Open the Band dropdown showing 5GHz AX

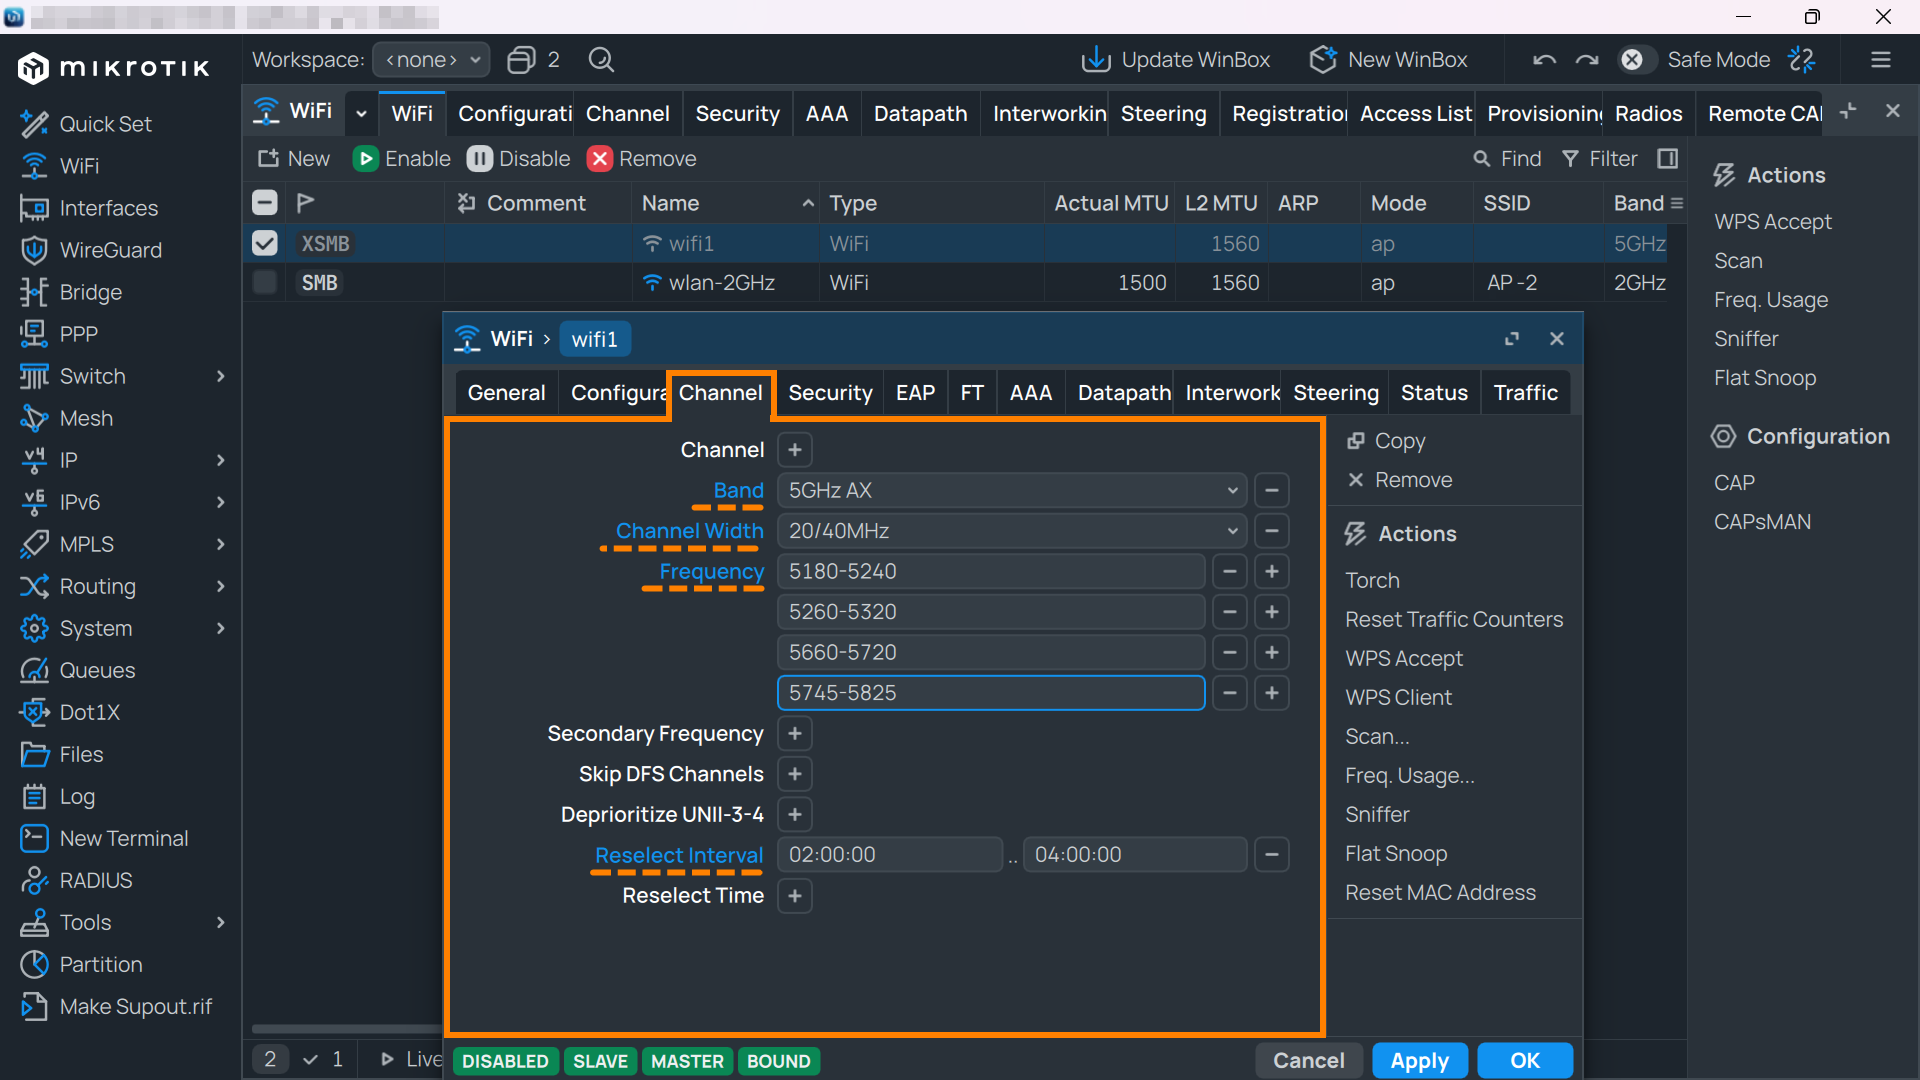pos(1012,490)
